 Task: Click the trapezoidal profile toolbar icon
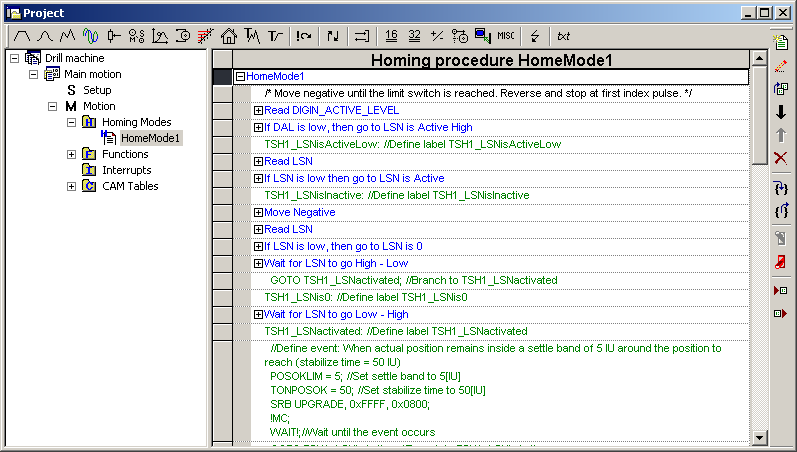[x=19, y=36]
